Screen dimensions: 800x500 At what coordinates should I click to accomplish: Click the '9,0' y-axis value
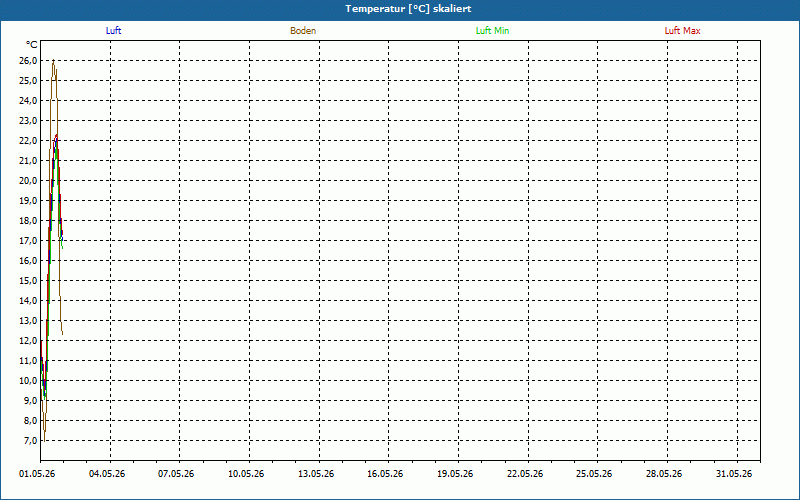coord(31,401)
